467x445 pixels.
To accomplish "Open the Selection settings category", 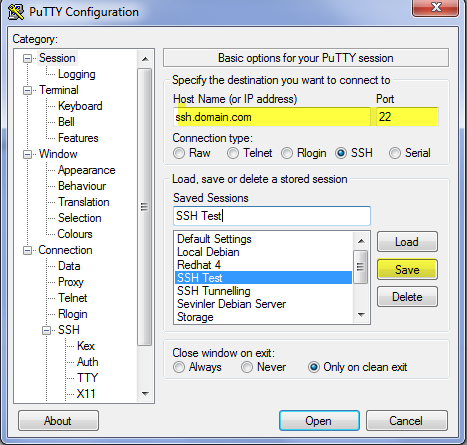I will point(80,218).
